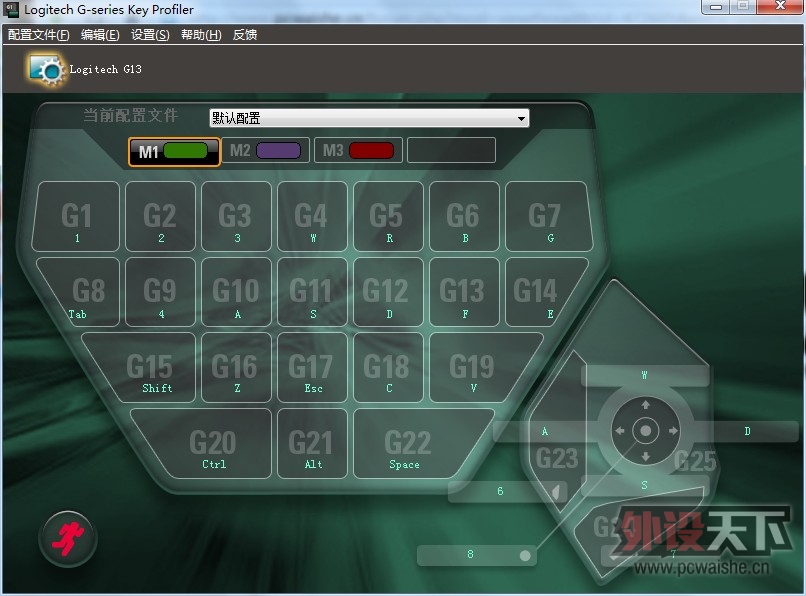The height and width of the screenshot is (596, 806).
Task: Select the G2 key assigned to 2
Action: pyautogui.click(x=160, y=216)
